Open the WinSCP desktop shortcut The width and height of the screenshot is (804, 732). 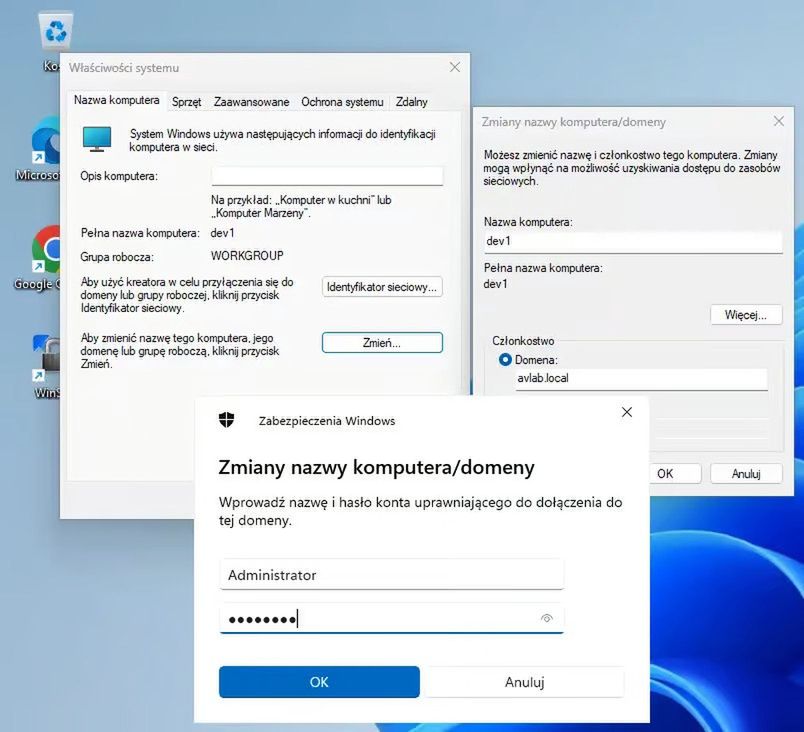tap(45, 359)
